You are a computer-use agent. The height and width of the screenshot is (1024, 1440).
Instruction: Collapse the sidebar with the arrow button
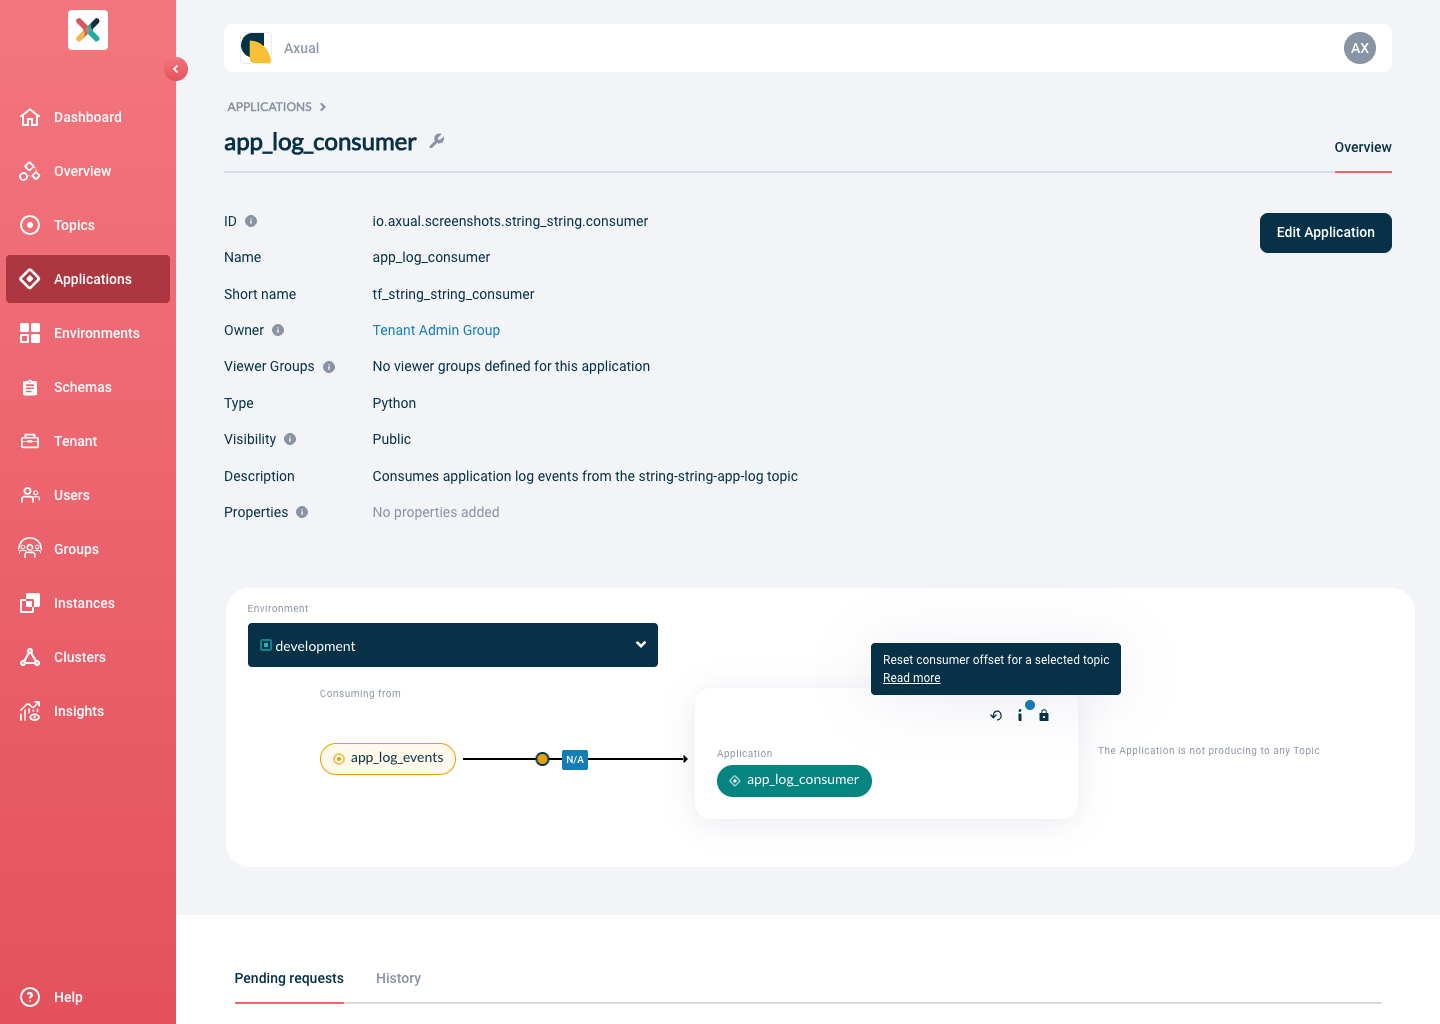(x=176, y=69)
